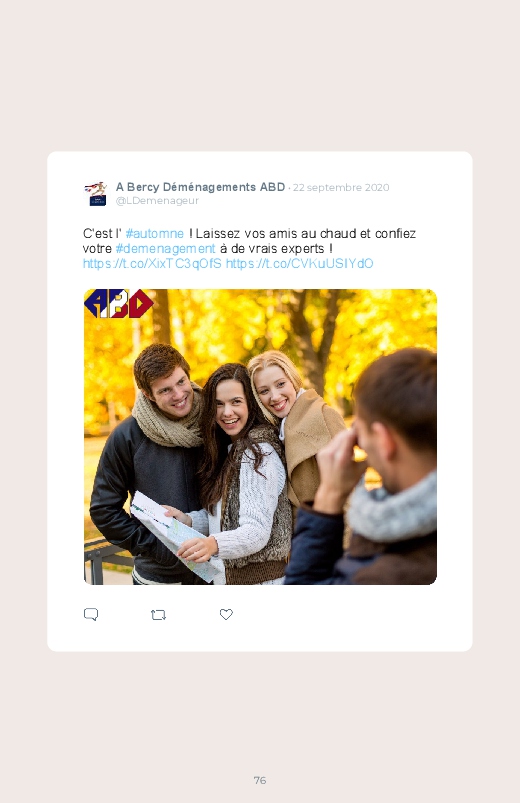Image resolution: width=520 pixels, height=803 pixels.
Task: Visit the @LDemenageur handle
Action: pyautogui.click(x=157, y=201)
